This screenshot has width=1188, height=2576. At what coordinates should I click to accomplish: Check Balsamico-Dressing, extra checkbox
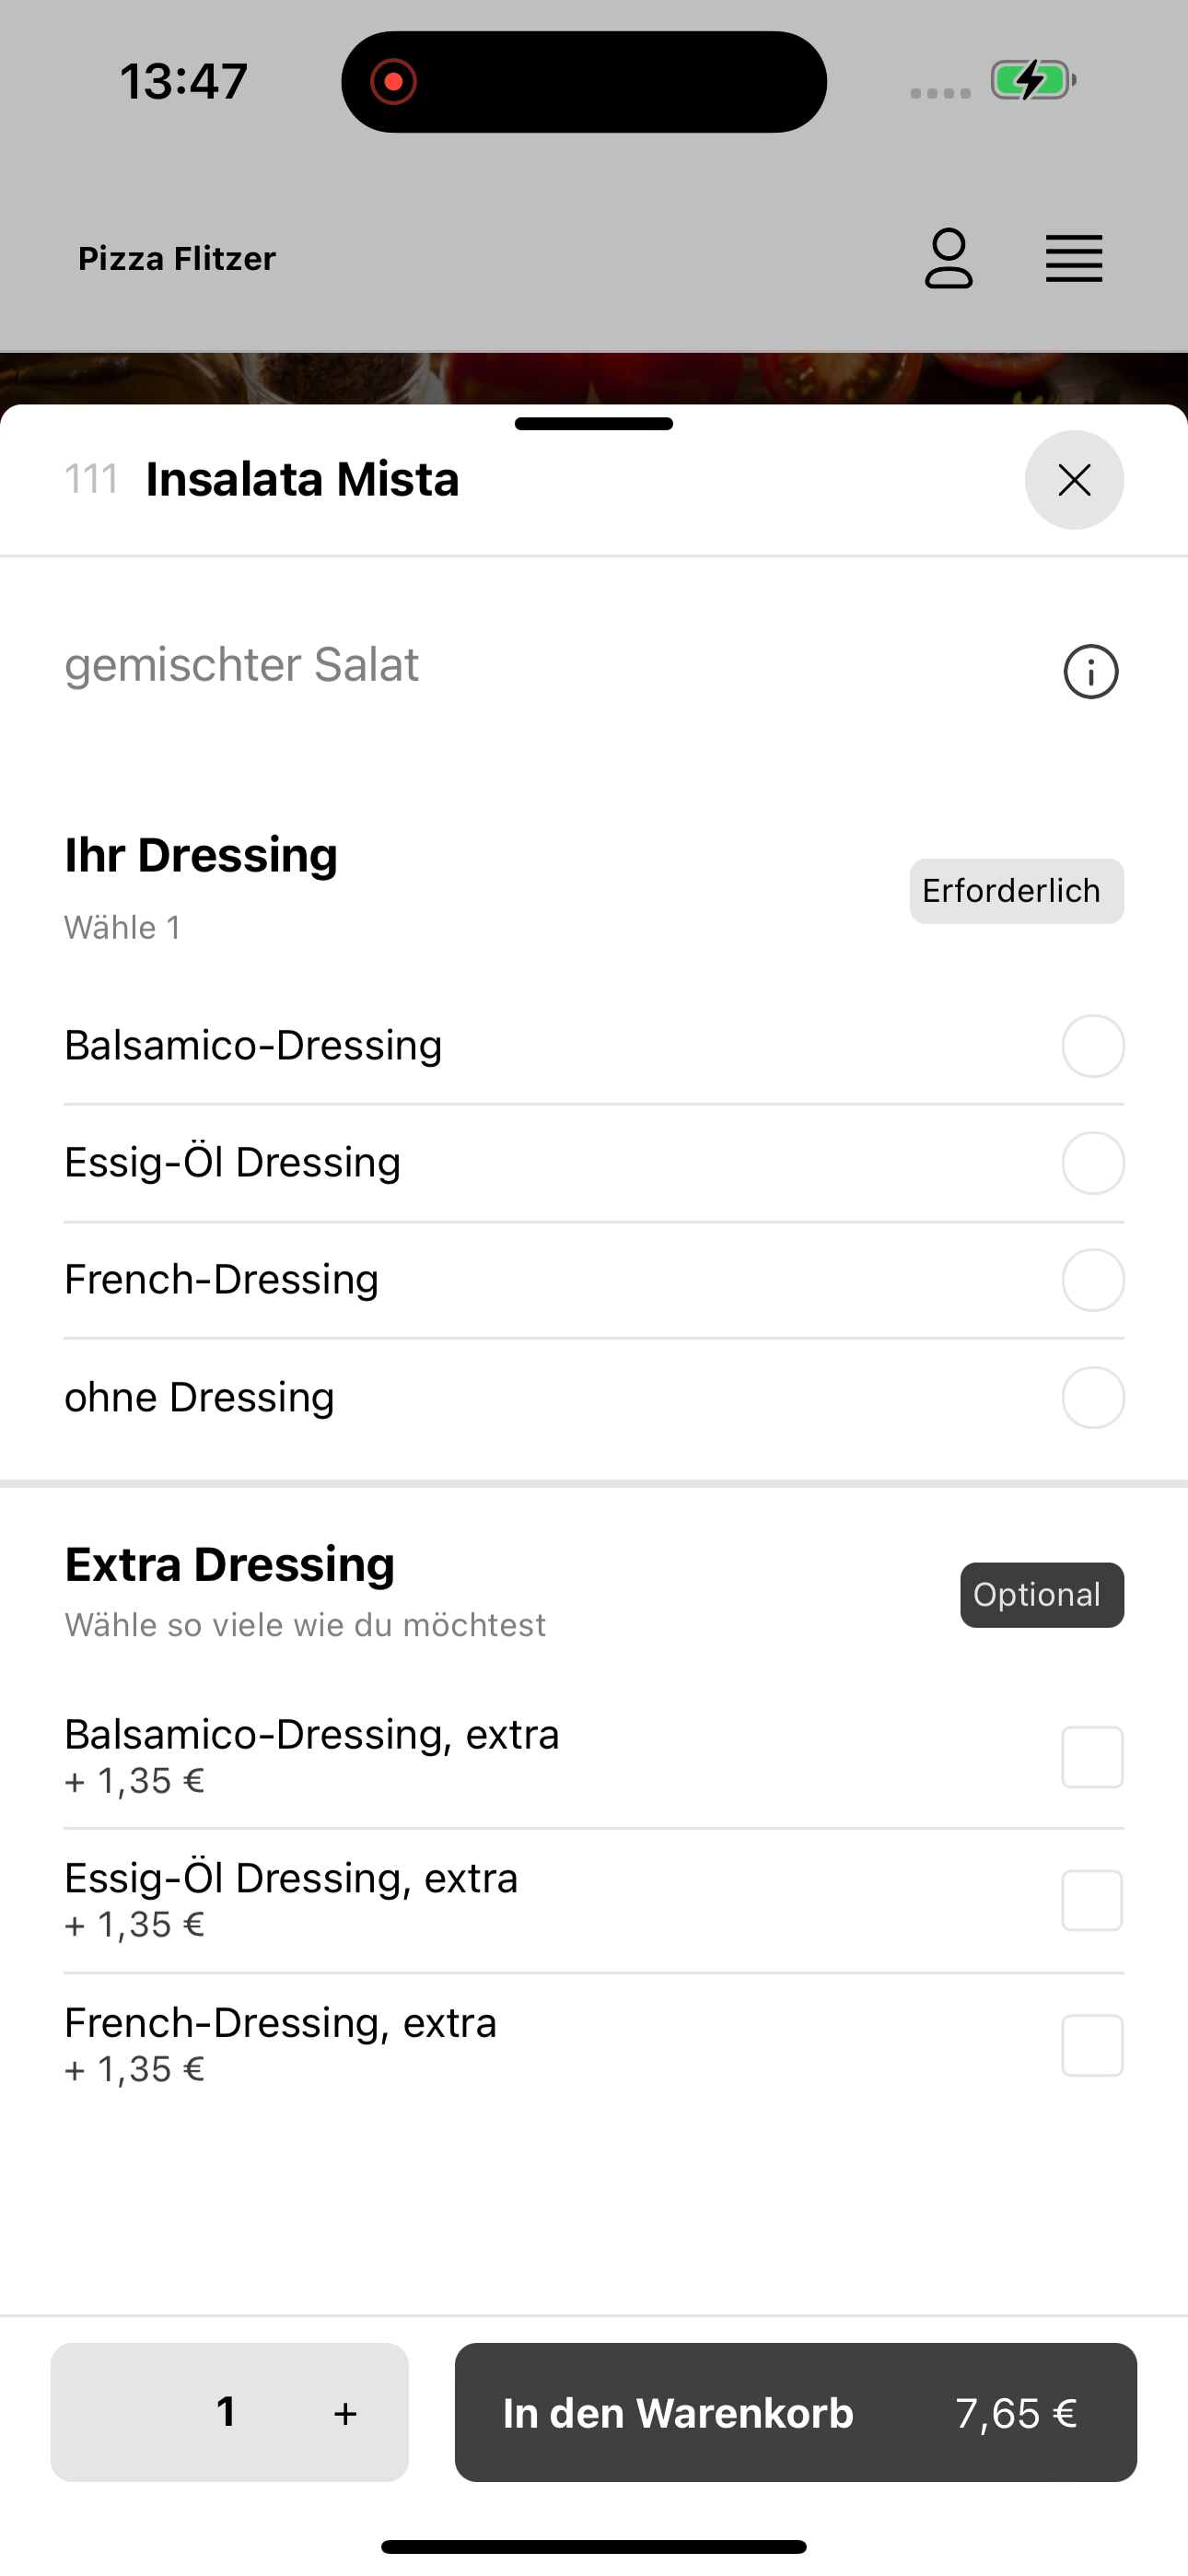point(1092,1757)
